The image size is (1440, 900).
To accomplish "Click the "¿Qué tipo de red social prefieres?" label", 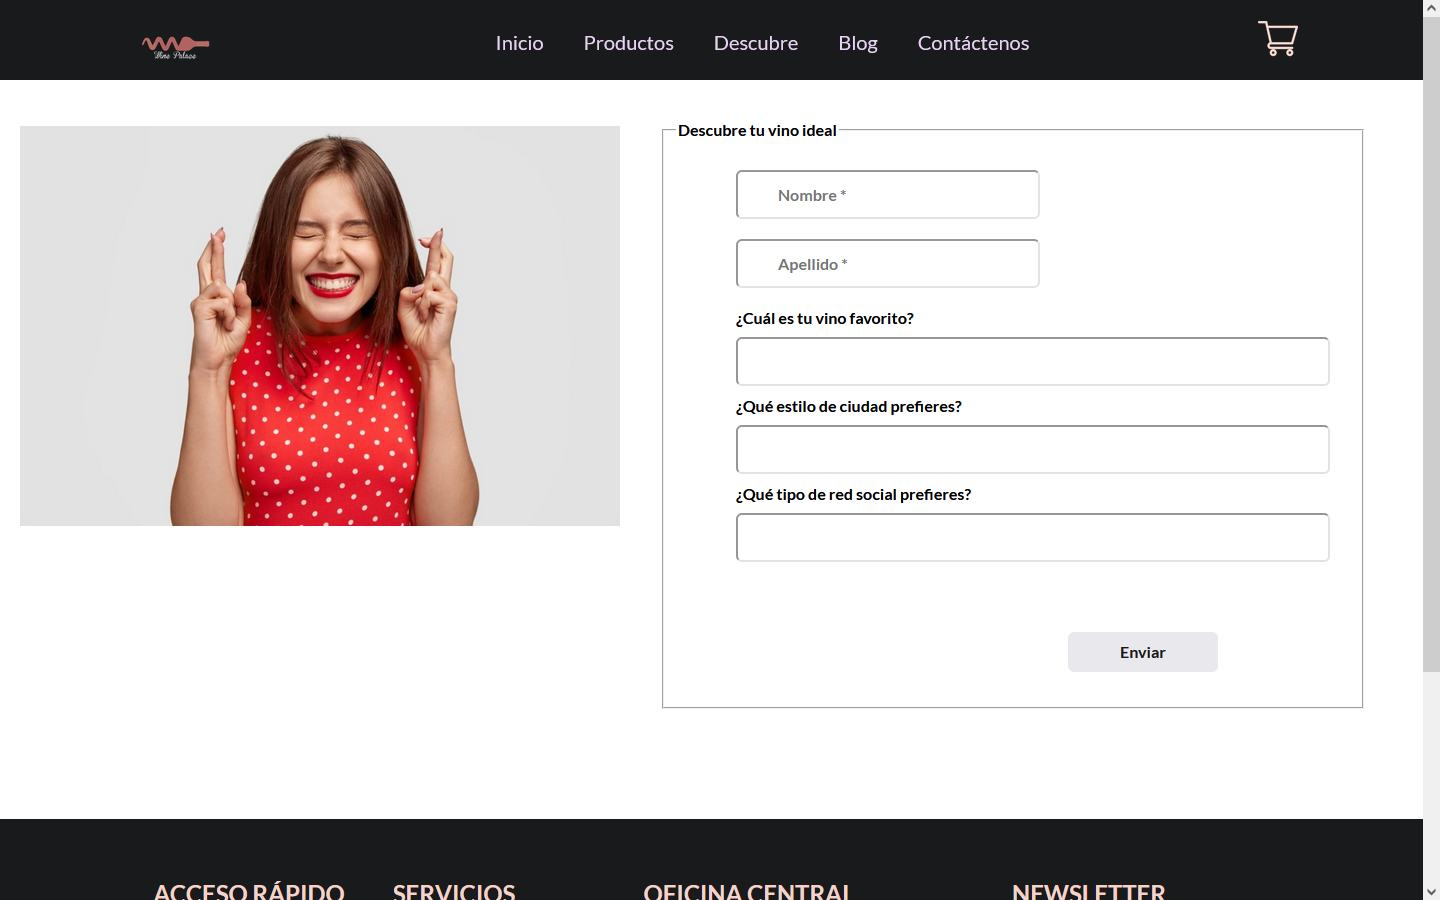I will click(853, 494).
